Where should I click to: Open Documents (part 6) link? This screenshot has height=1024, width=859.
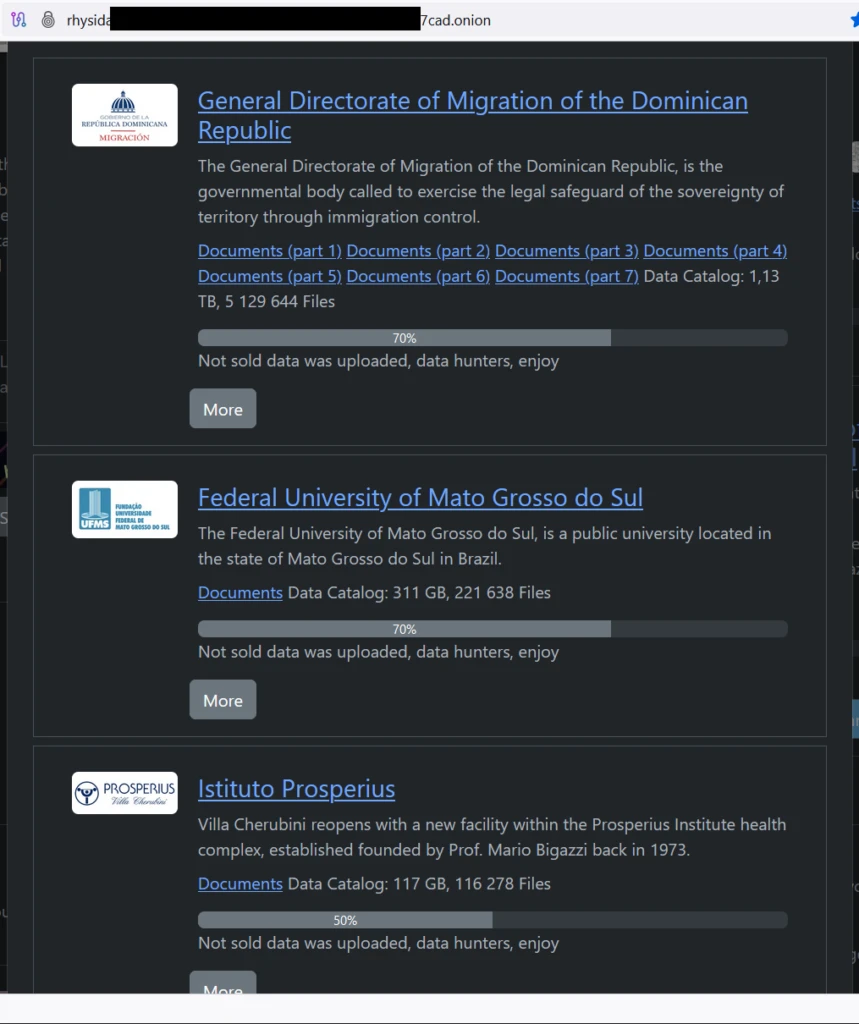(x=418, y=276)
